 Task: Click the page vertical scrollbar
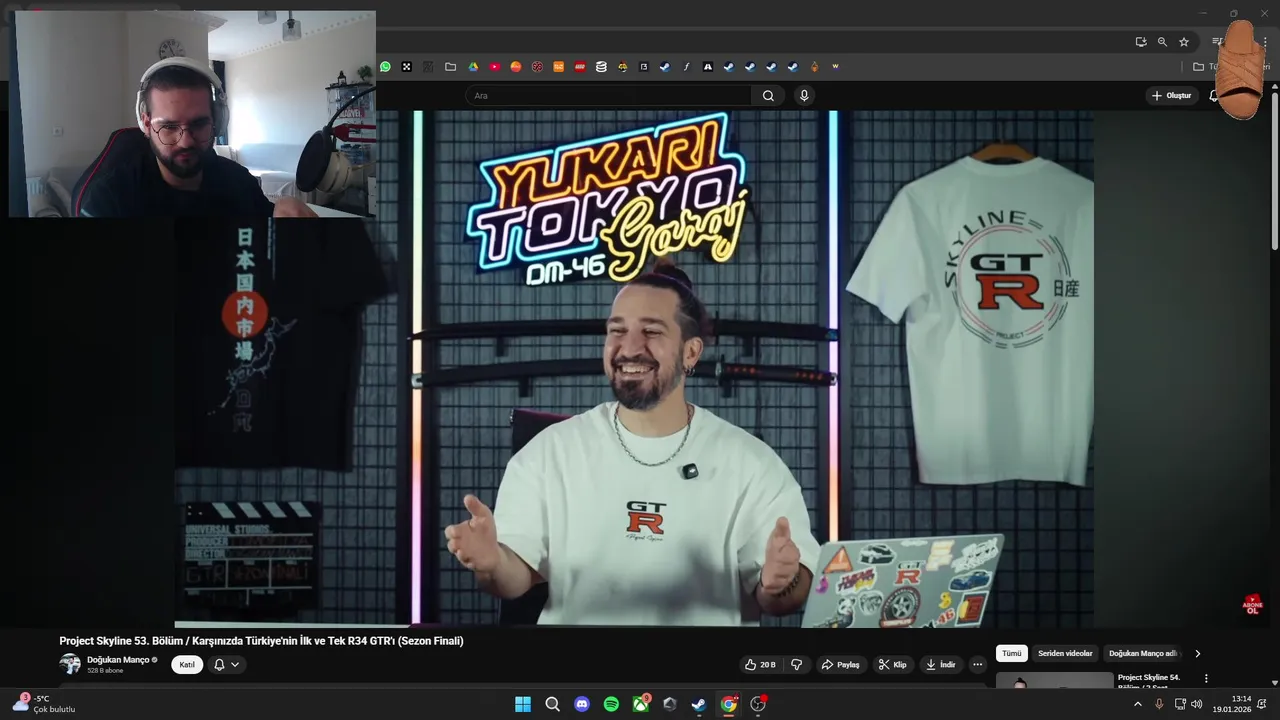tap(1274, 170)
